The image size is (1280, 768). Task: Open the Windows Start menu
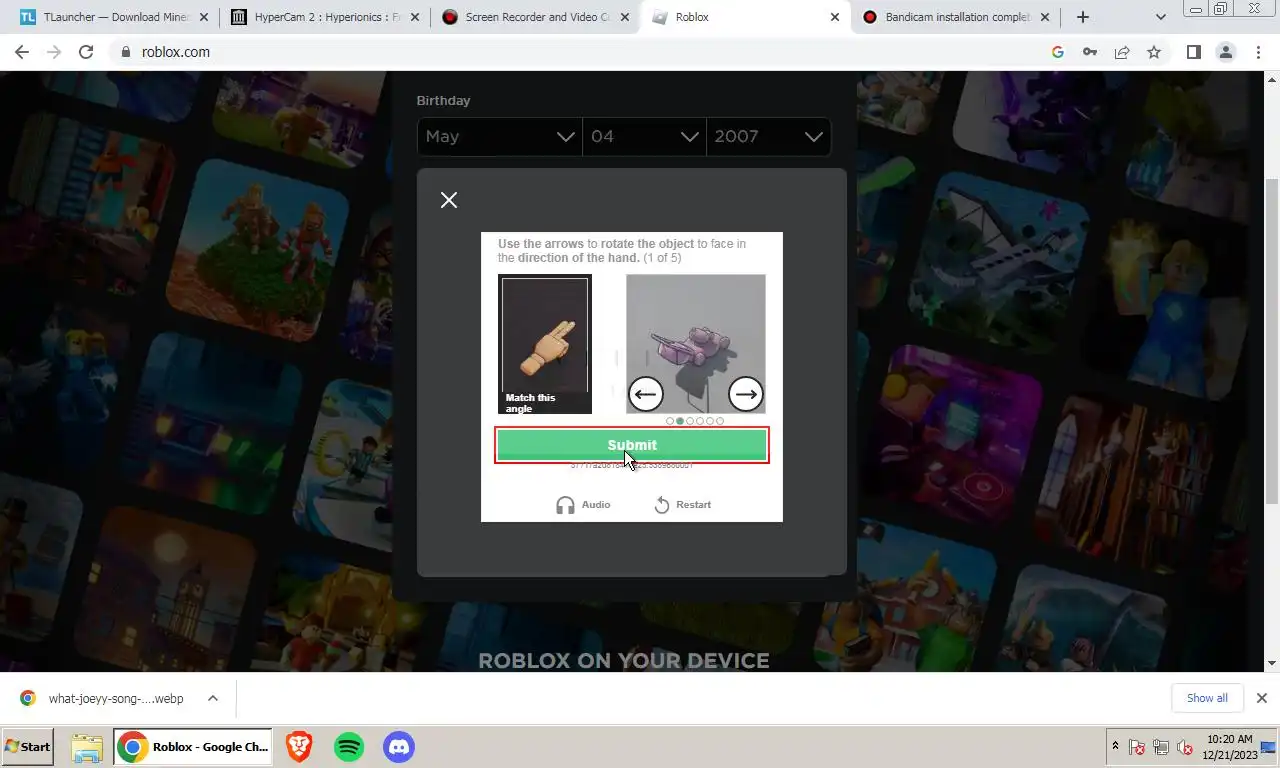coord(28,747)
